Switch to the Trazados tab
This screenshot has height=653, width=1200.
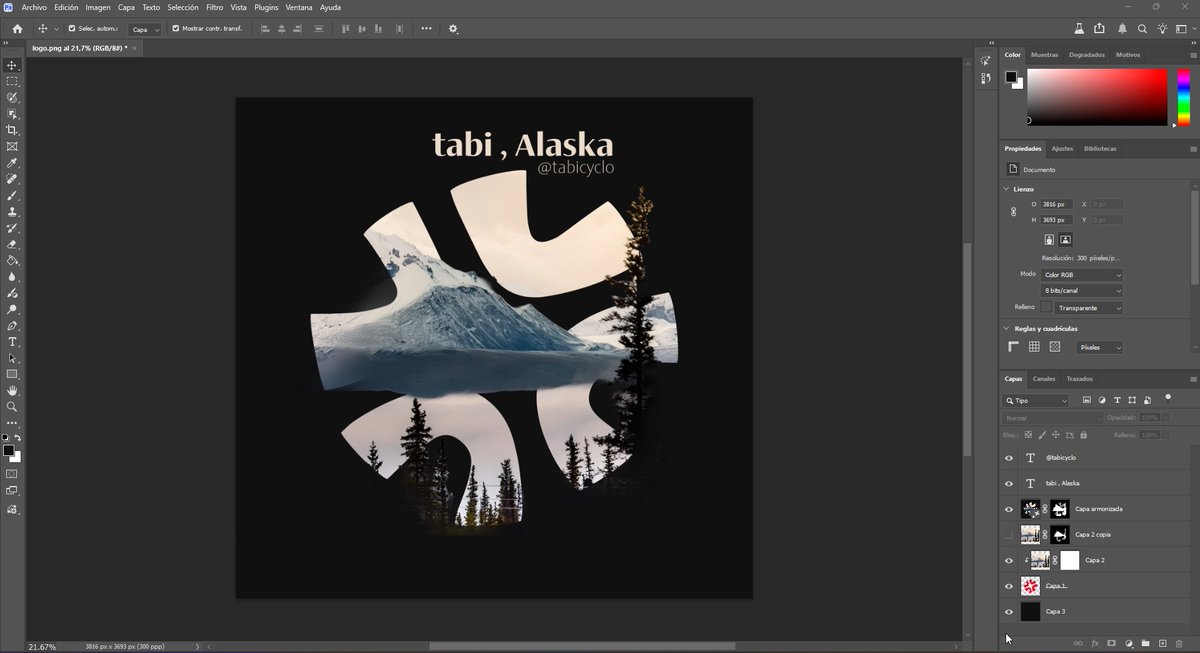[x=1079, y=379]
